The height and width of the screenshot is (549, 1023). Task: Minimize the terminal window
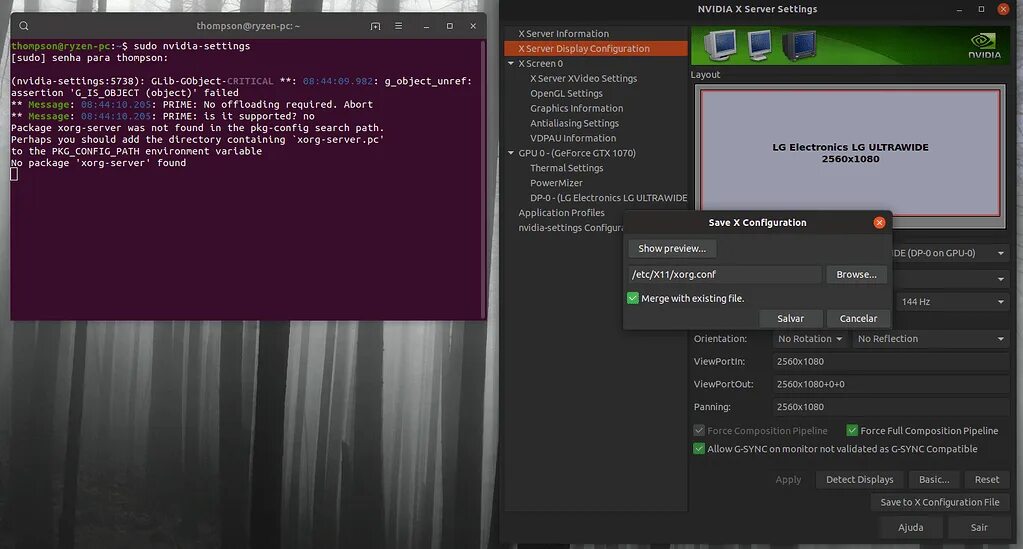[426, 26]
